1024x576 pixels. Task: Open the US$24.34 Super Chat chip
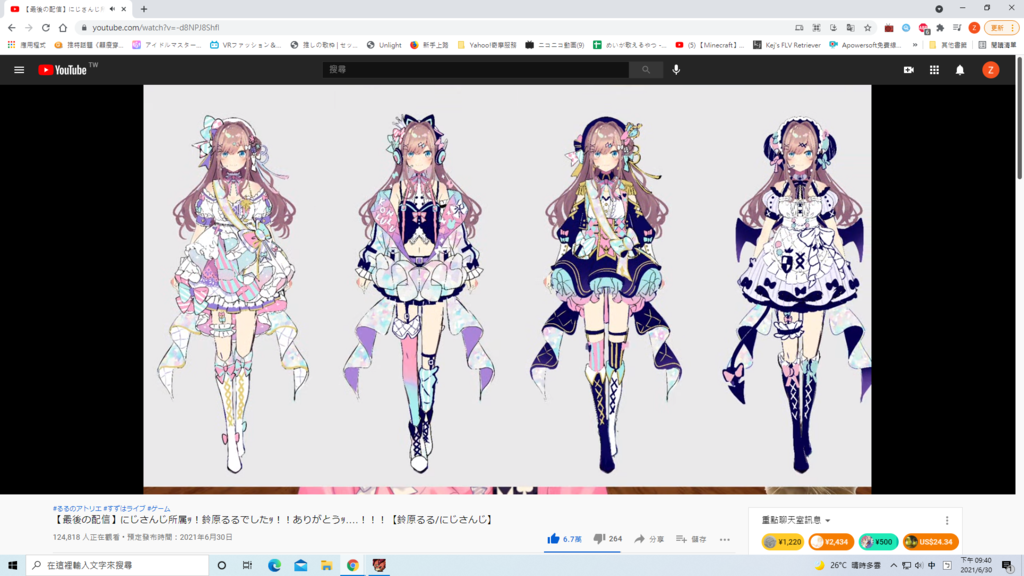click(931, 541)
